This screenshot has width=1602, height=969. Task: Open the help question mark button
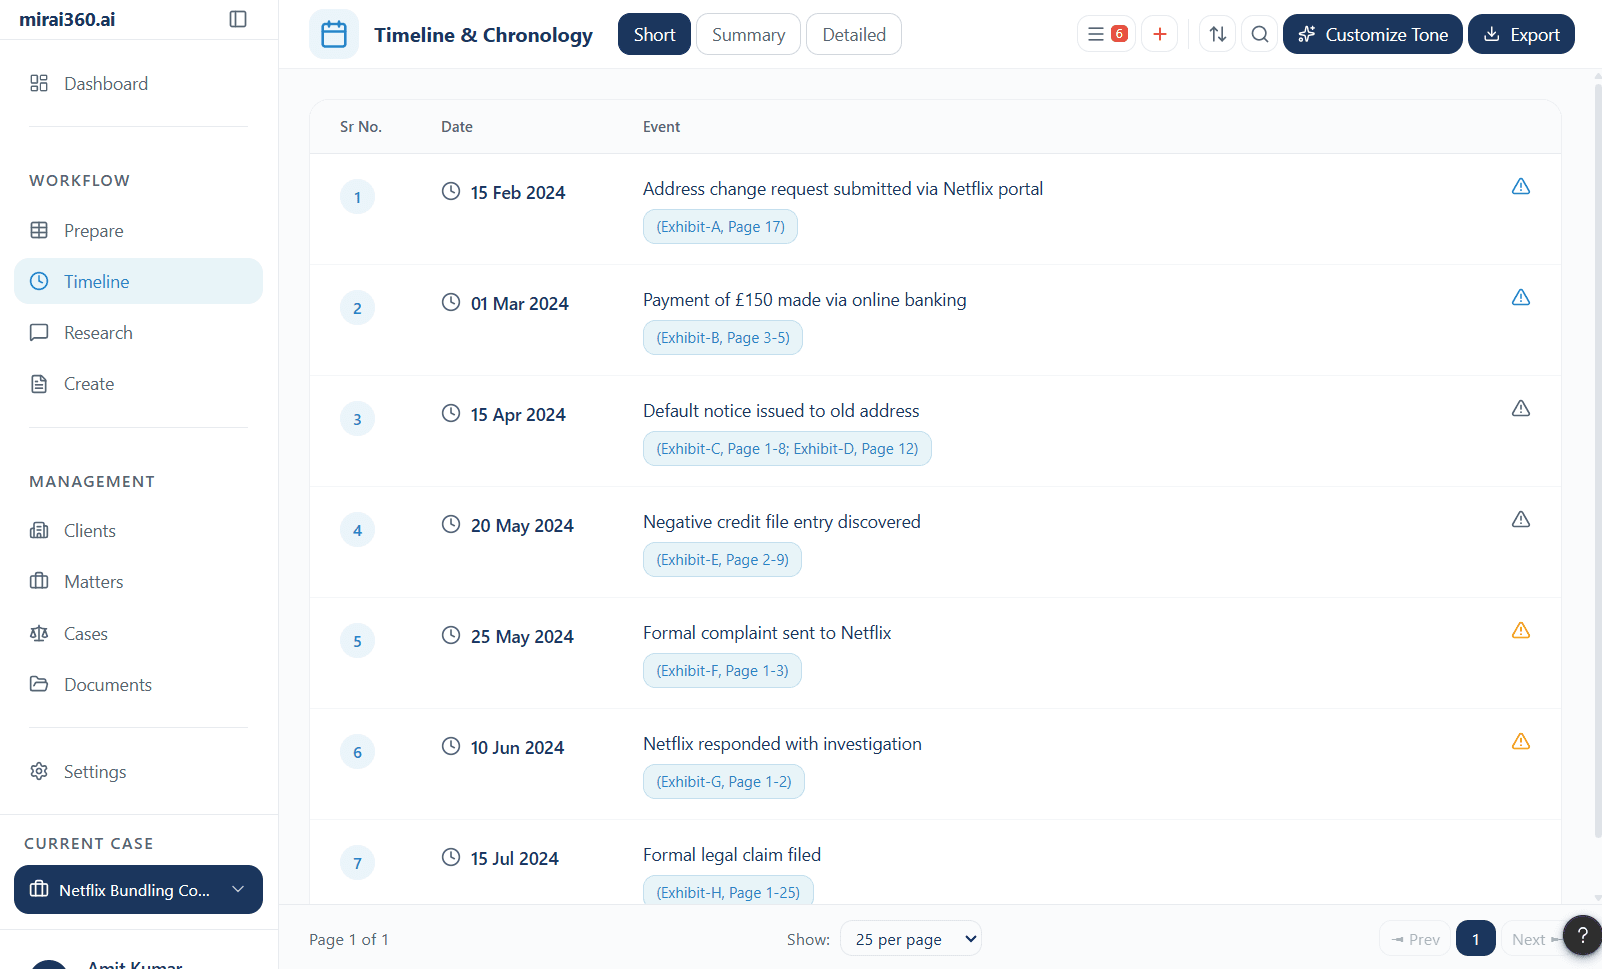point(1582,935)
